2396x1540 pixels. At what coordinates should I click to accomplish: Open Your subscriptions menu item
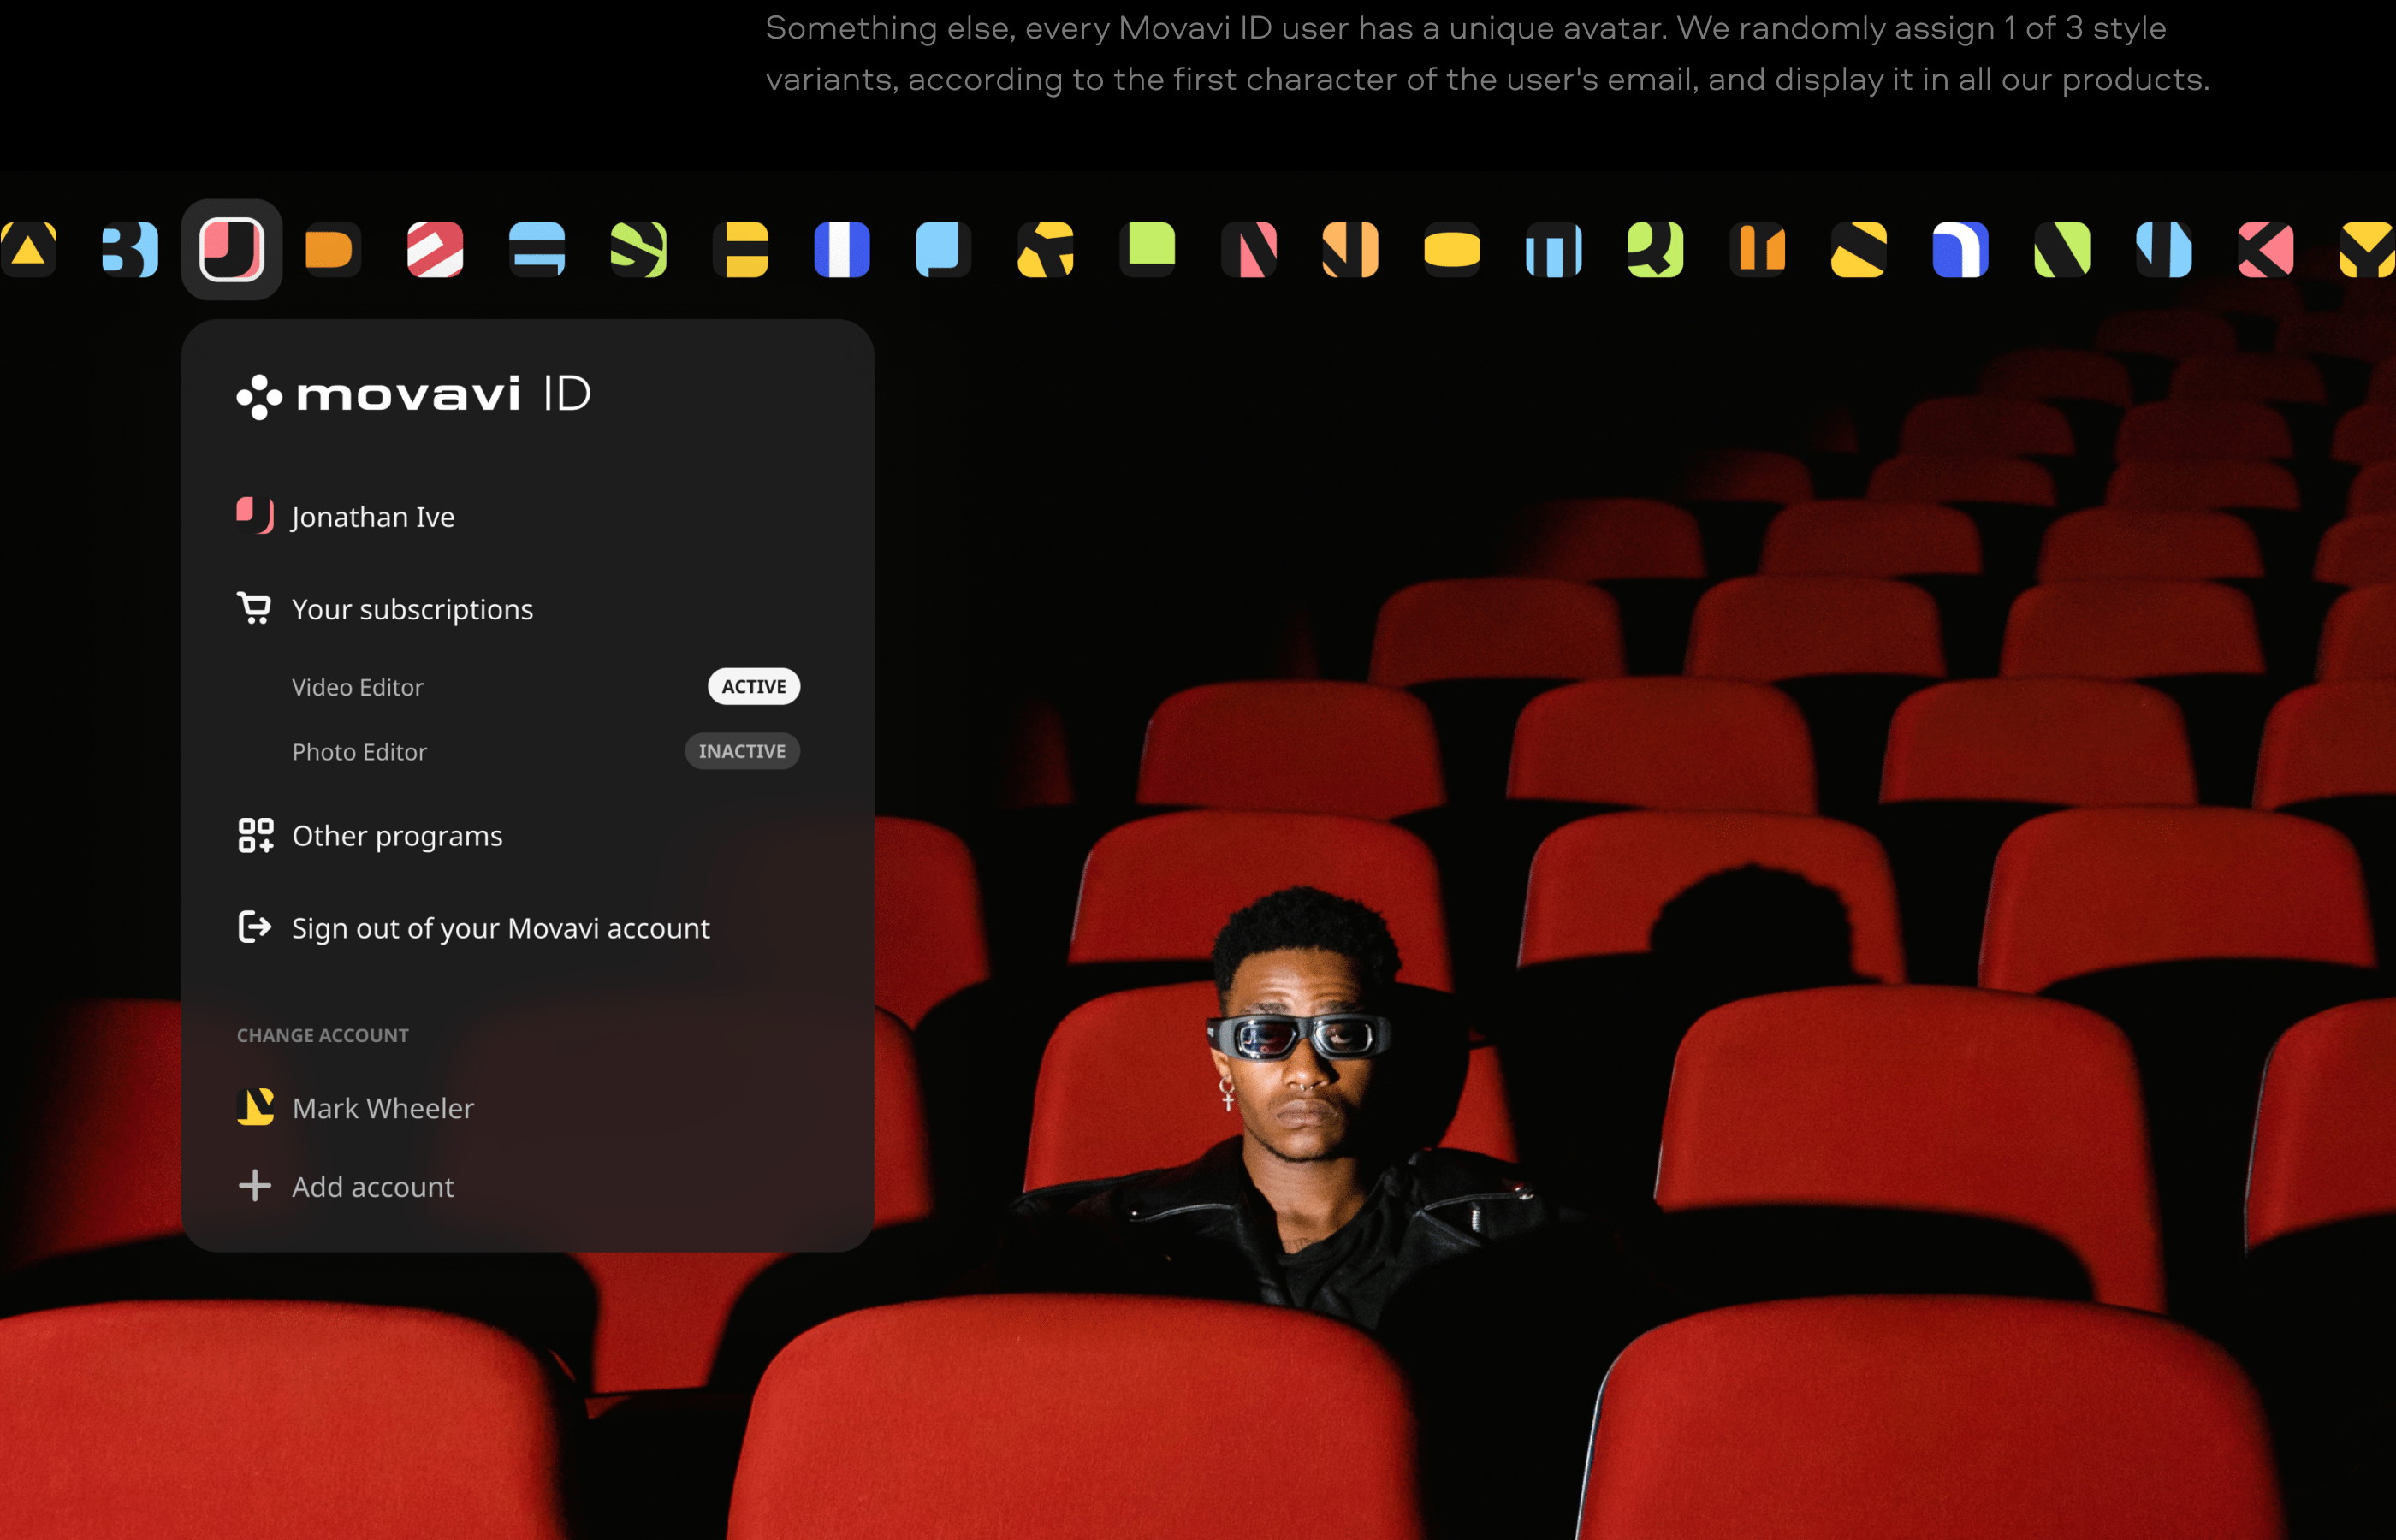412,609
